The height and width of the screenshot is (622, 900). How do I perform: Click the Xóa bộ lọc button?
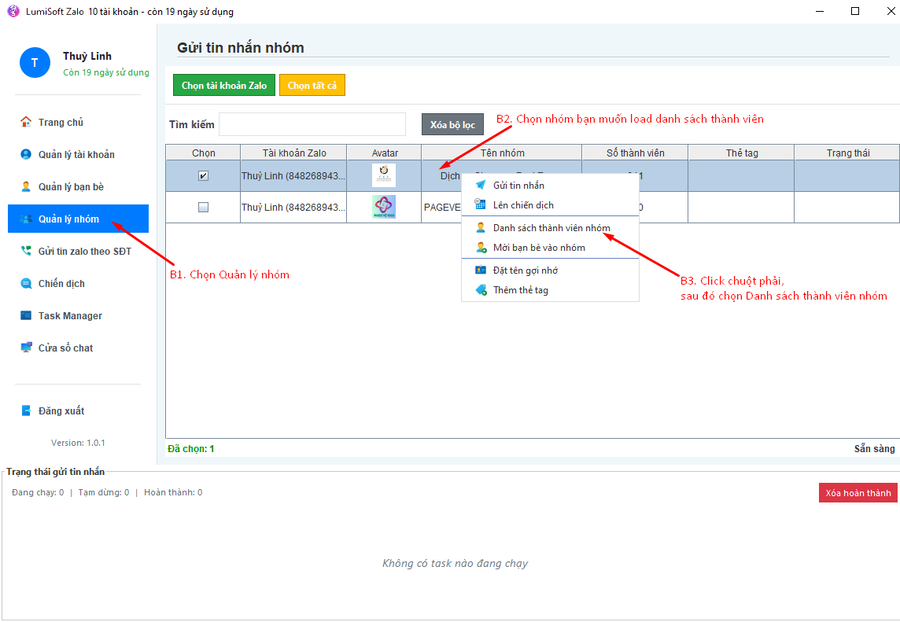(x=452, y=124)
